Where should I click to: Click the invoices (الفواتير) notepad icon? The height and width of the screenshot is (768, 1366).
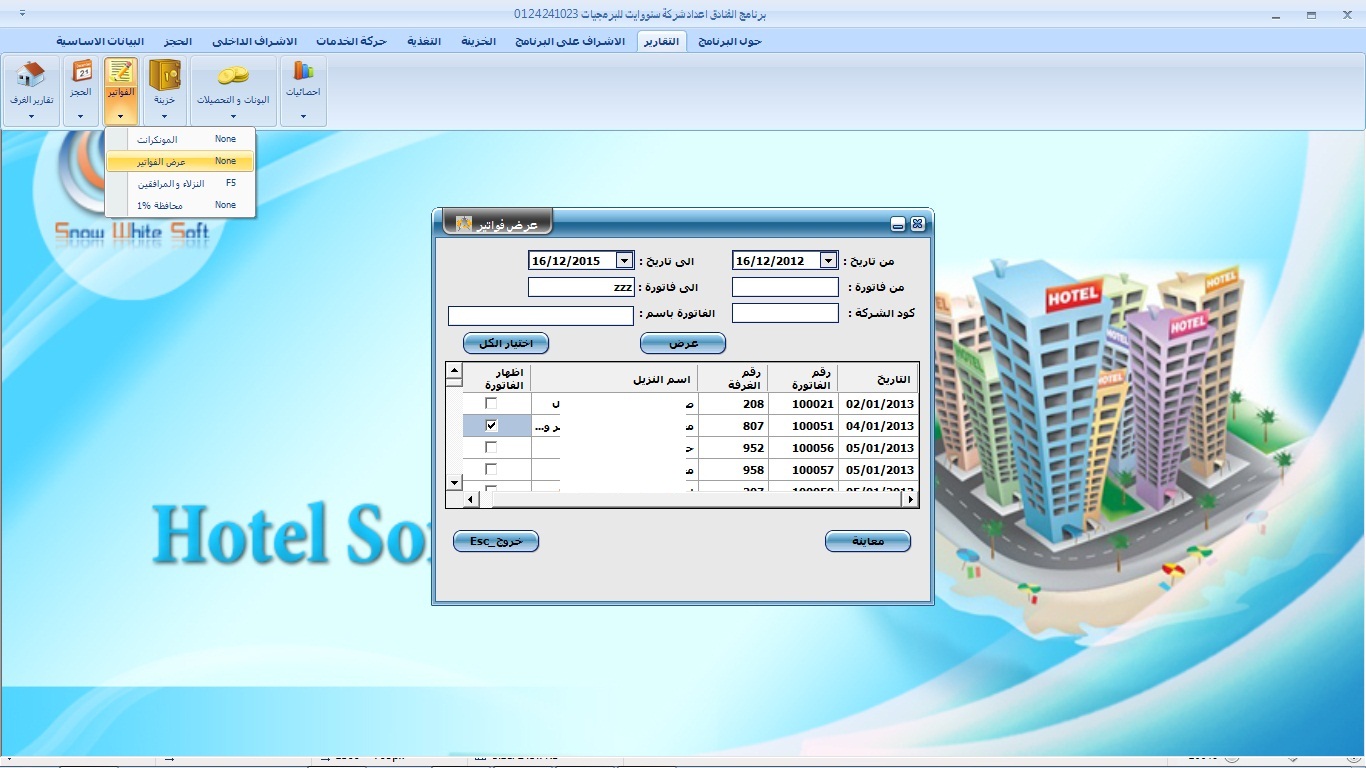click(120, 73)
